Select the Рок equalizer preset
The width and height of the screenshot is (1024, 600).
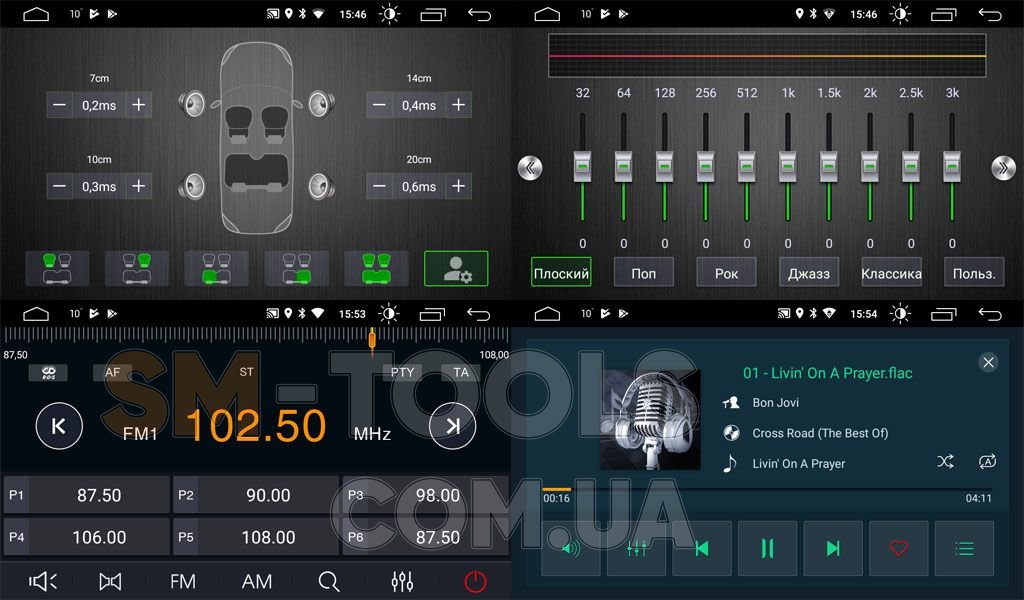point(727,273)
